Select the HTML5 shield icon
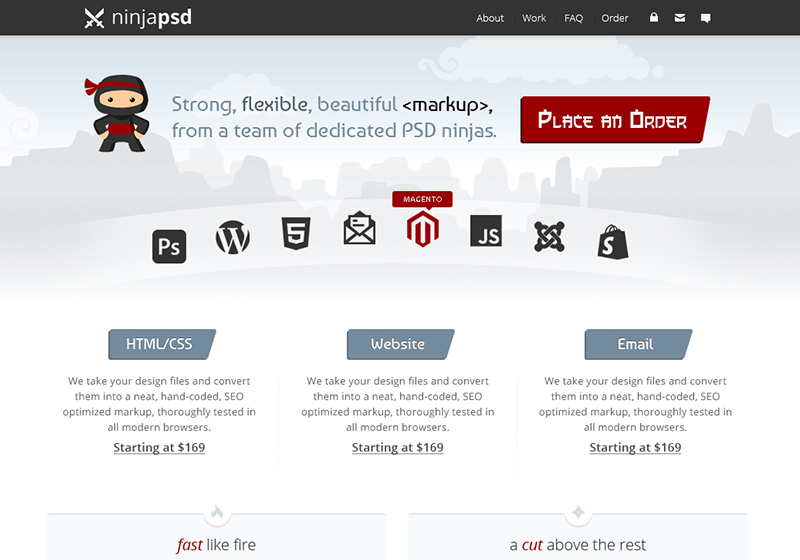 coord(296,233)
